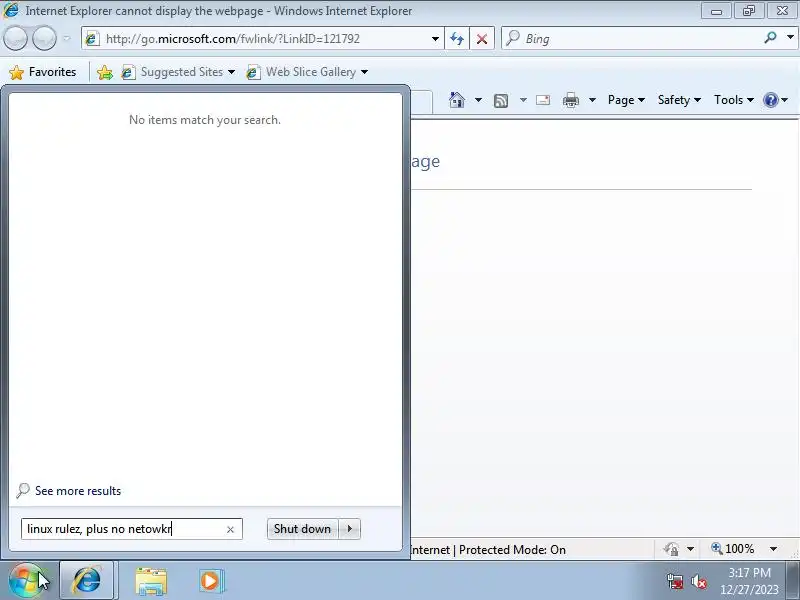Expand the zoom level dropdown arrow
The image size is (800, 600).
point(773,549)
